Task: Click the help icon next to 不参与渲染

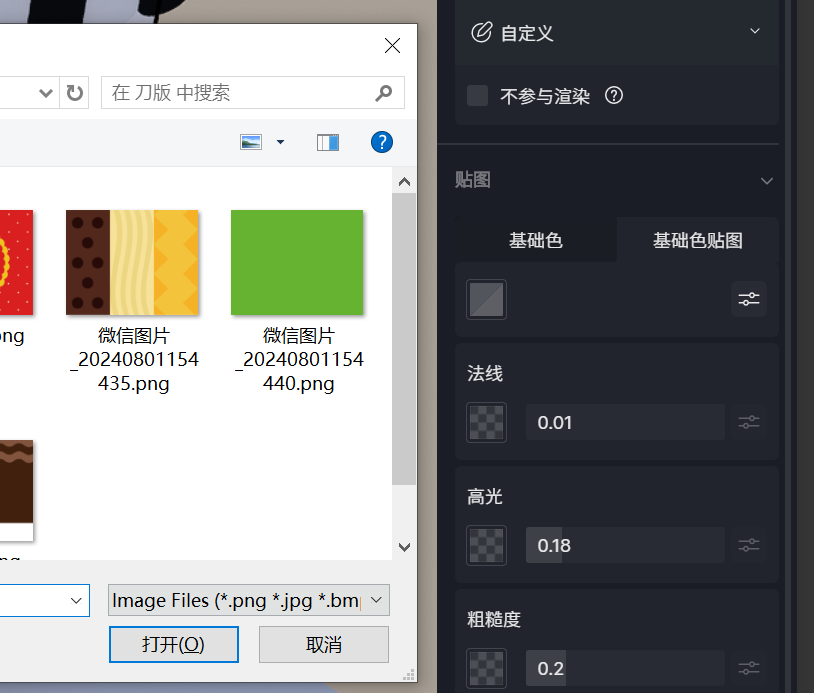Action: coord(614,96)
